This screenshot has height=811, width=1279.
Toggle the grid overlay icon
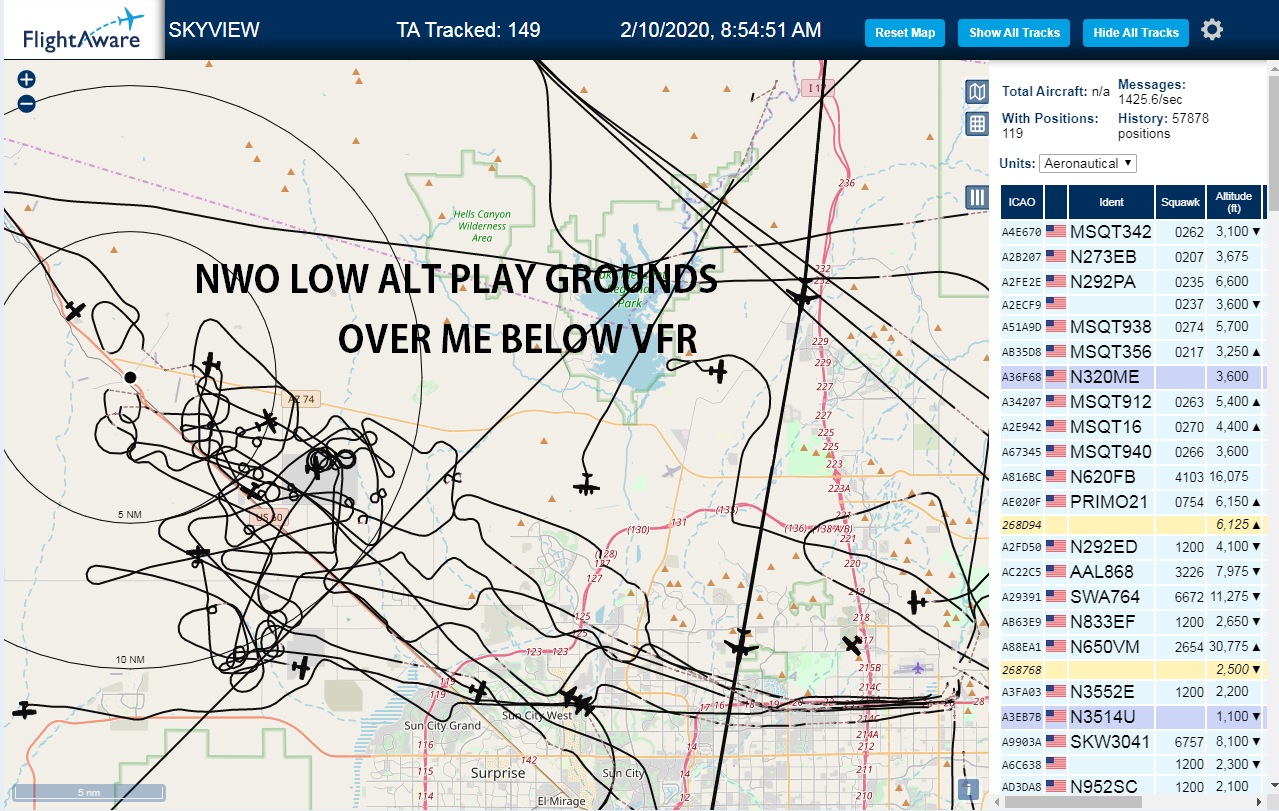click(977, 124)
